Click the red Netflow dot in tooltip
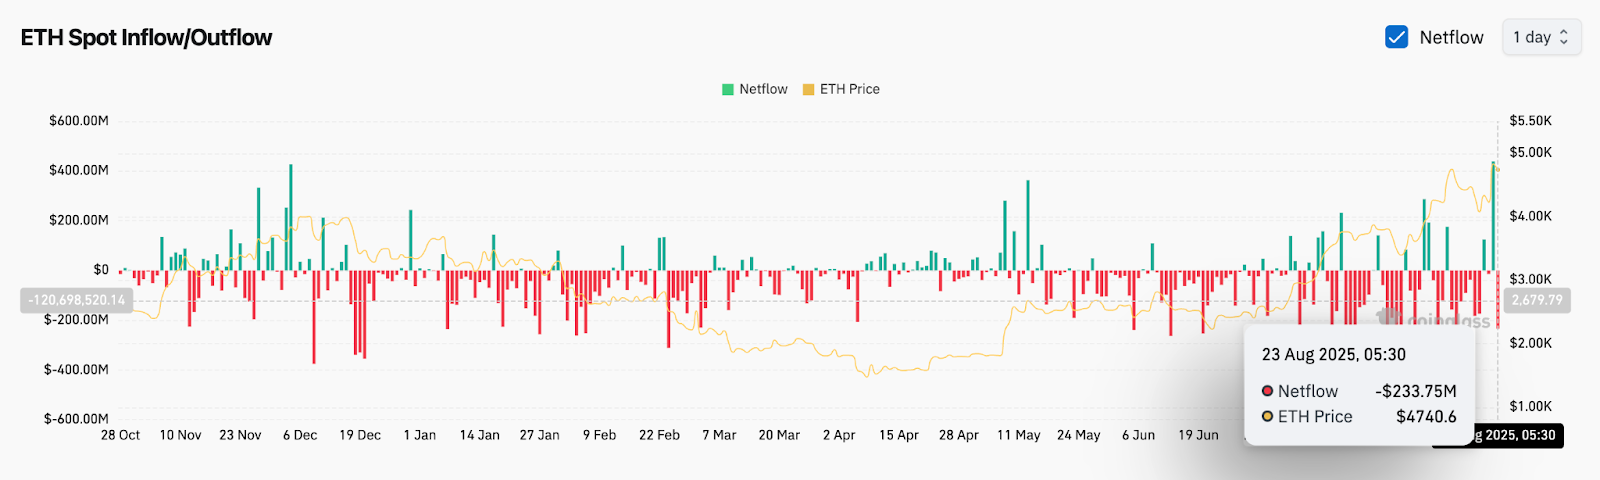 pyautogui.click(x=1267, y=391)
